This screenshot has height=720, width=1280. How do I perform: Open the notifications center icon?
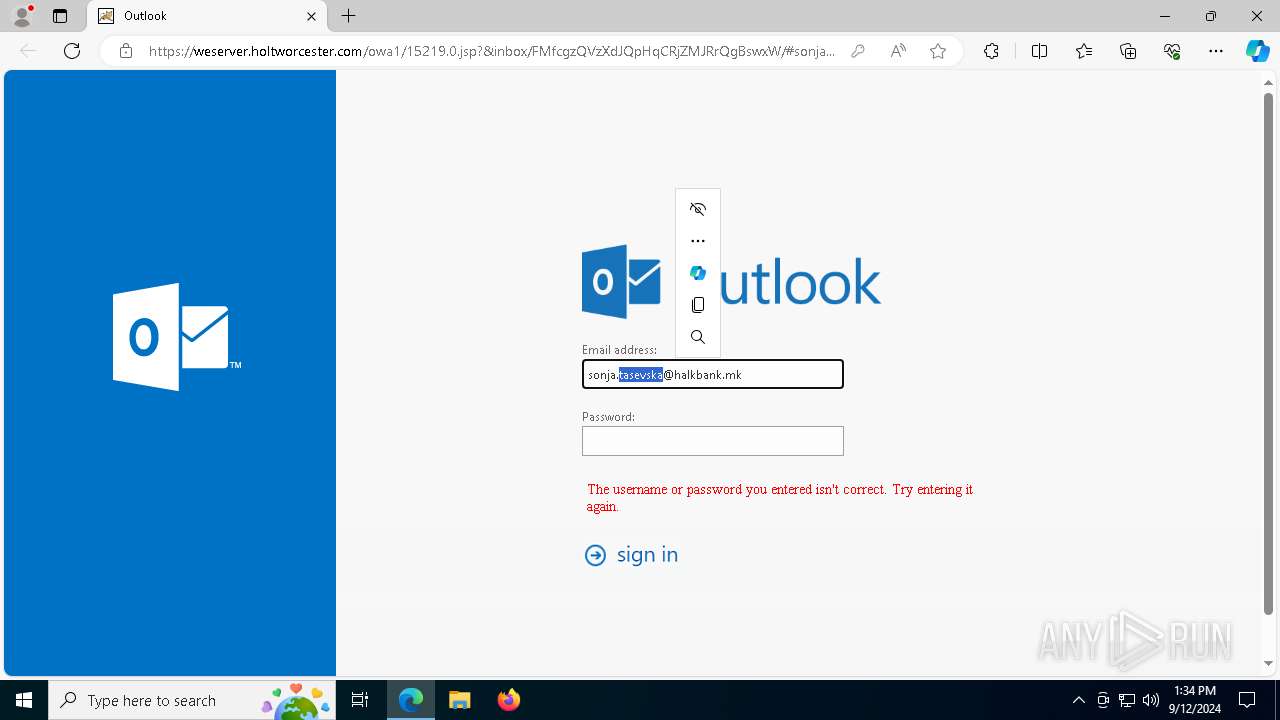point(1247,700)
